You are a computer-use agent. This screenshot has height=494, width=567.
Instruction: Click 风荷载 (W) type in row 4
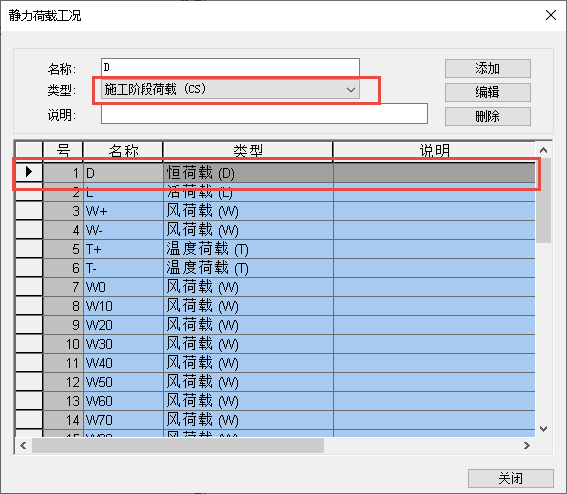[x=248, y=230]
